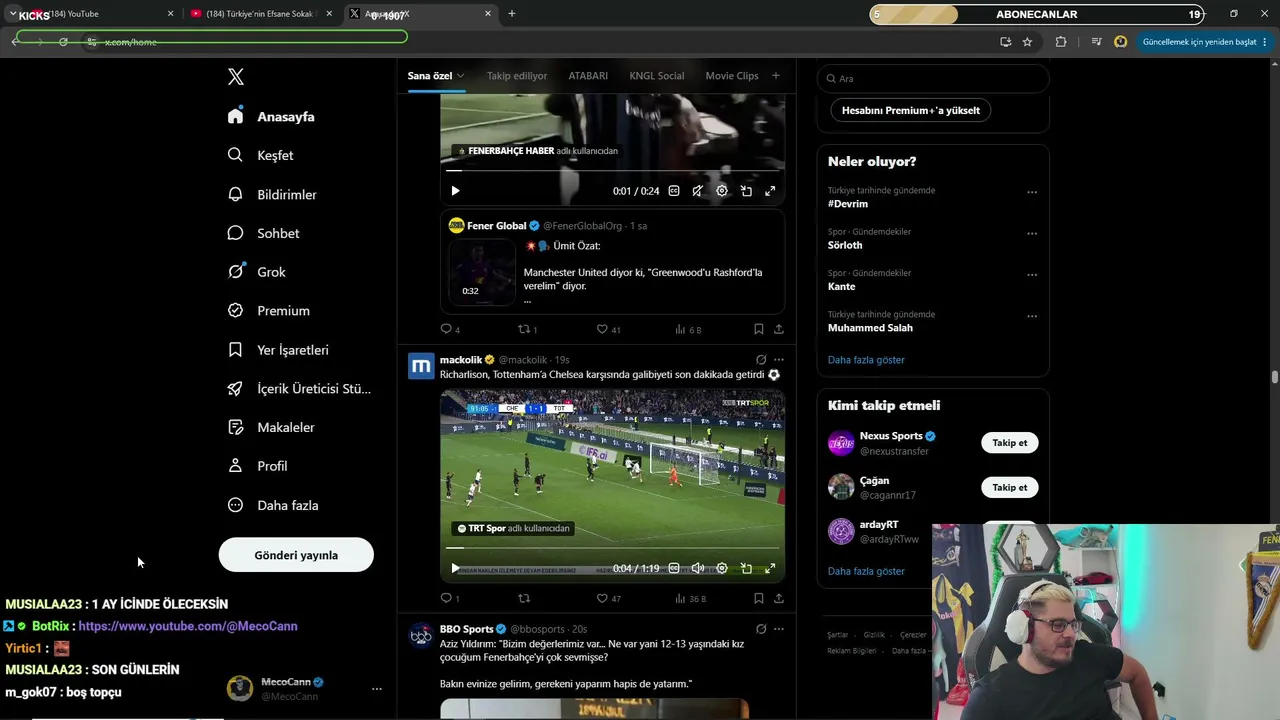Switch to KNGL Social tab
Image resolution: width=1280 pixels, height=720 pixels.
[x=657, y=76]
